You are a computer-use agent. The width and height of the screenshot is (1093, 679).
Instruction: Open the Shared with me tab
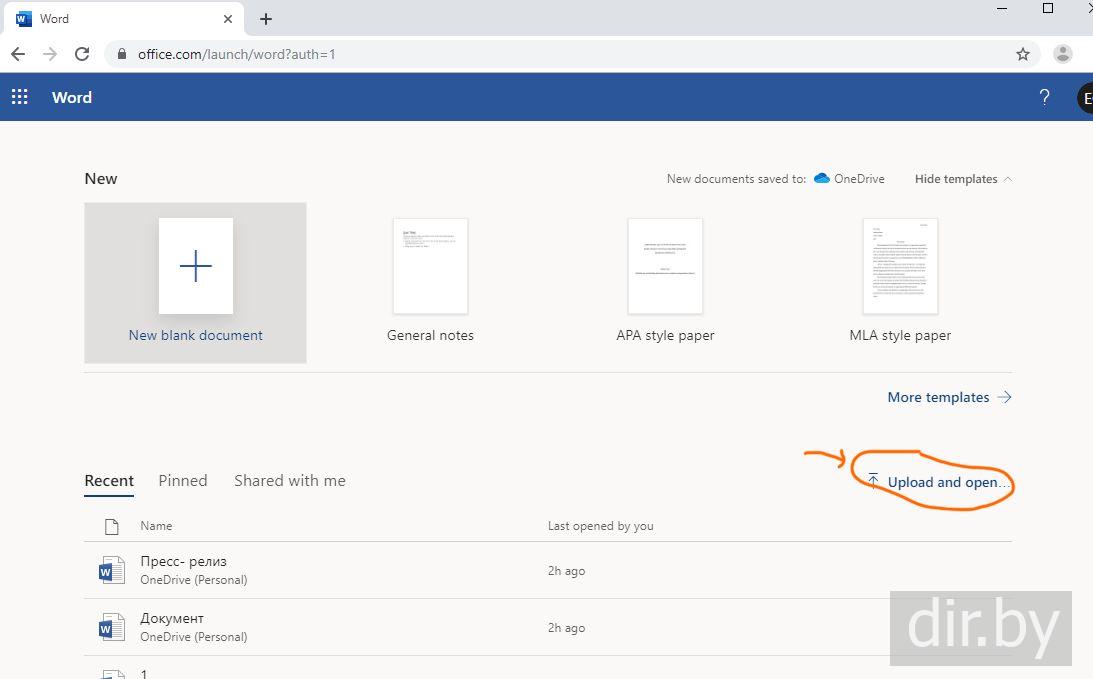290,480
